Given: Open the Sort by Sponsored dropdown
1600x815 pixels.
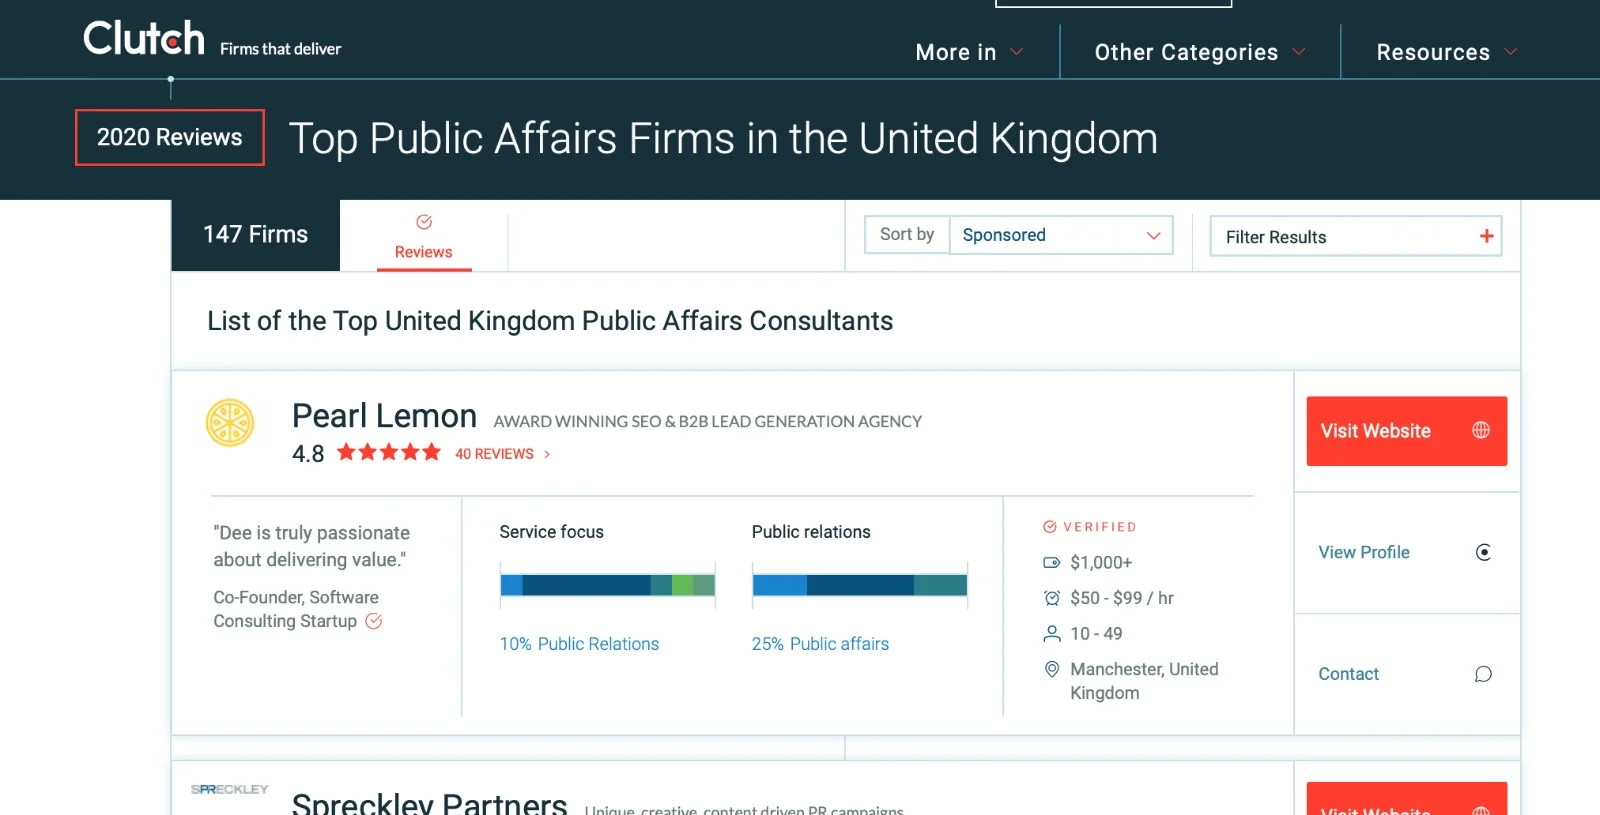Looking at the screenshot, I should [1061, 235].
